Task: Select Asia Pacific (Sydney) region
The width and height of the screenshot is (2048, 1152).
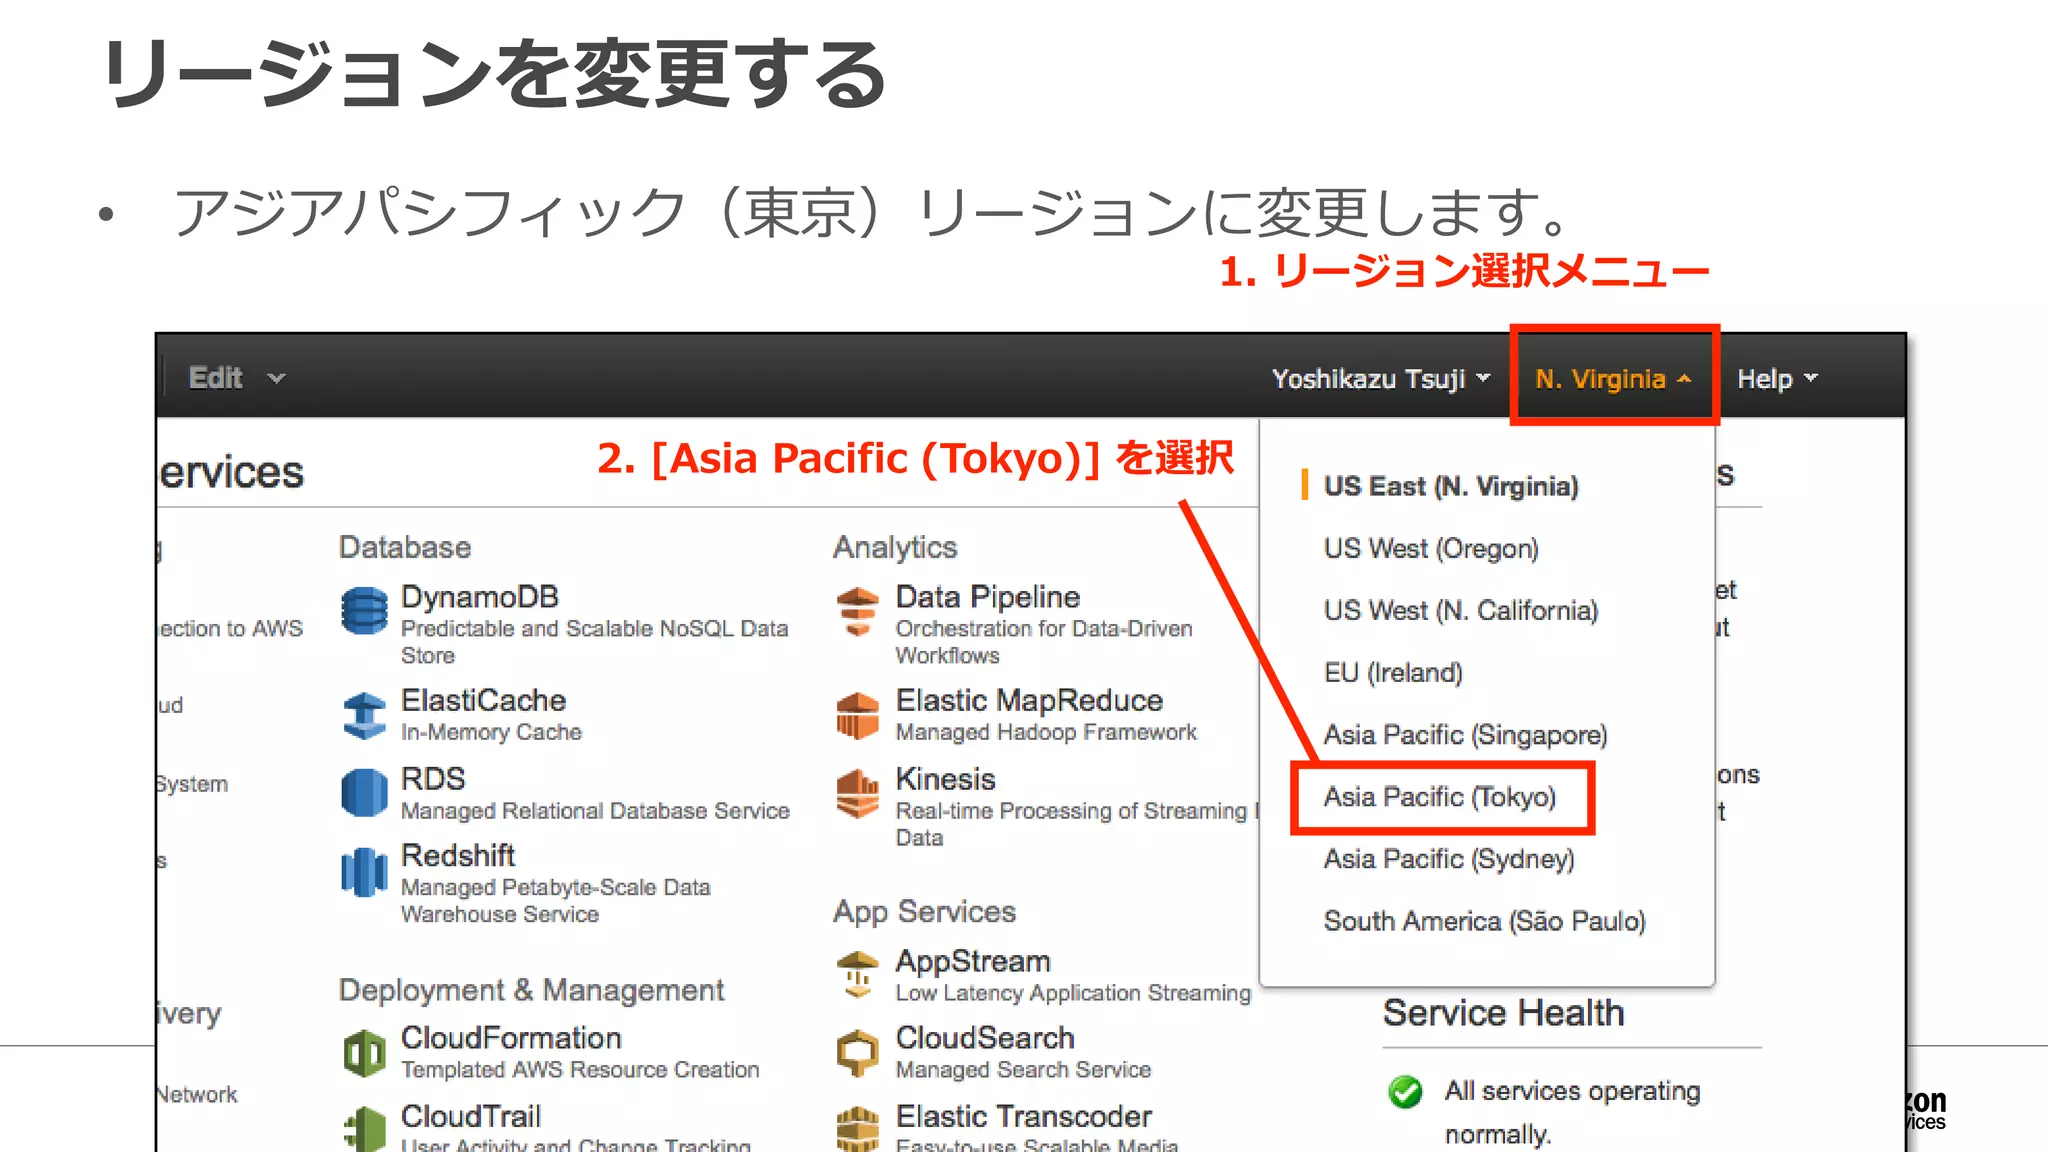Action: tap(1449, 859)
